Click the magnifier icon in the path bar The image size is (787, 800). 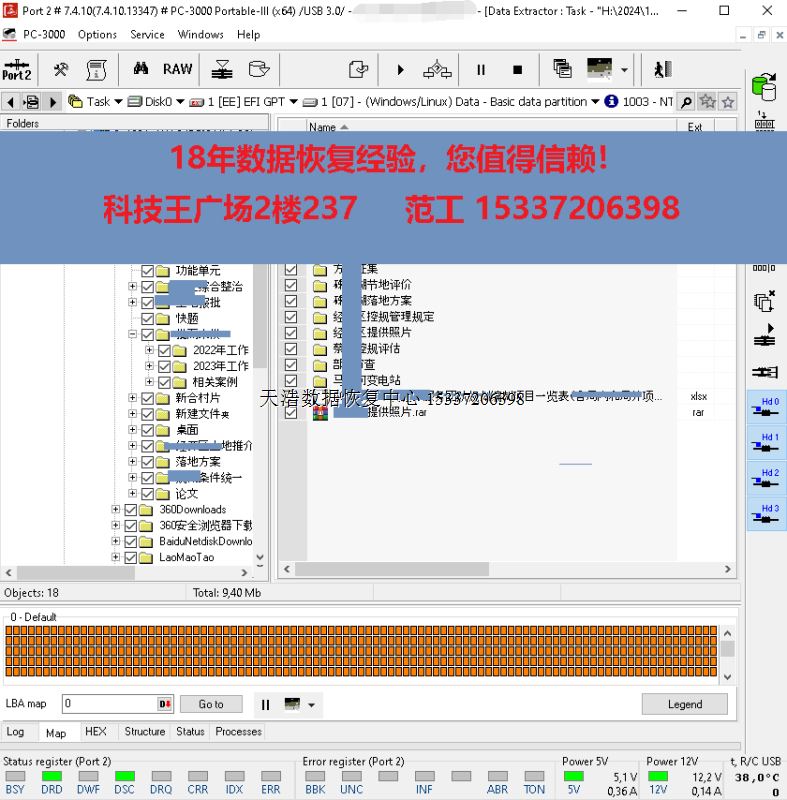[x=686, y=101]
